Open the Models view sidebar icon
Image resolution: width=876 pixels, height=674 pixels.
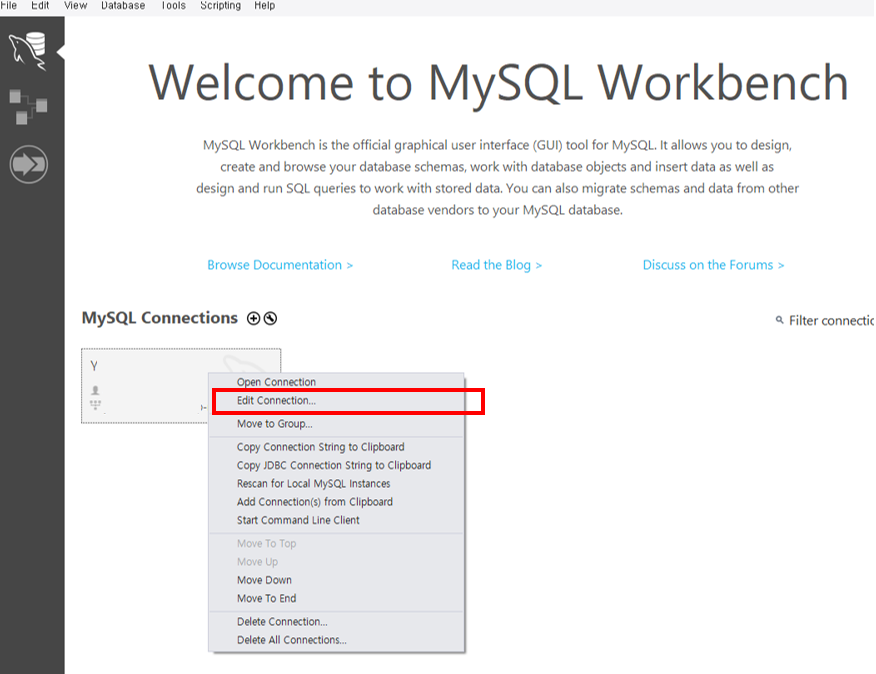[28, 106]
